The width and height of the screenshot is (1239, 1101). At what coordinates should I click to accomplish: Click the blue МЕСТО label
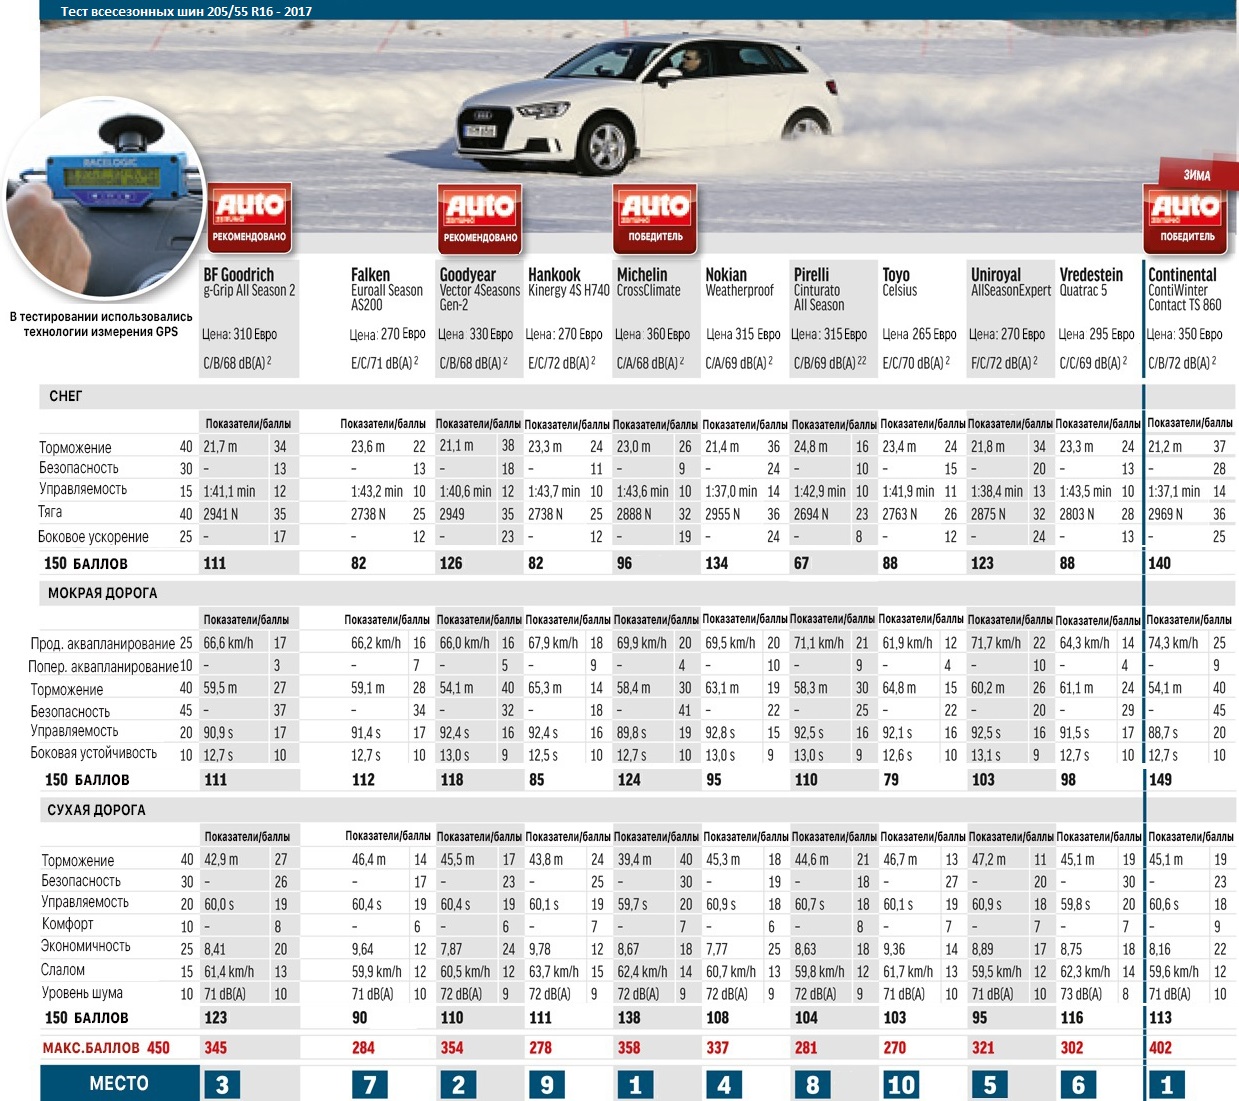click(x=119, y=1083)
